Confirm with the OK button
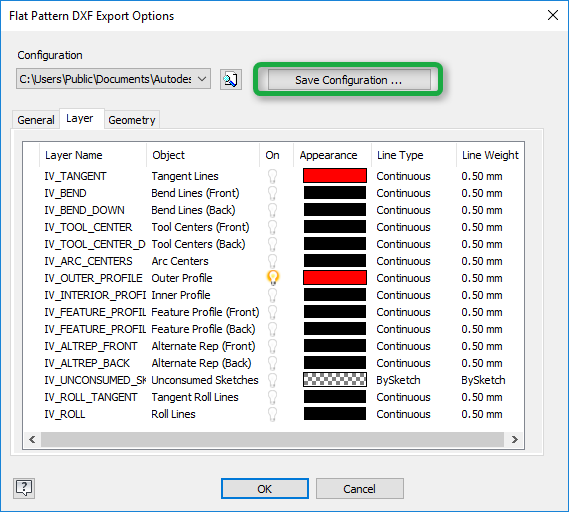Viewport: 569px width, 512px height. [265, 488]
